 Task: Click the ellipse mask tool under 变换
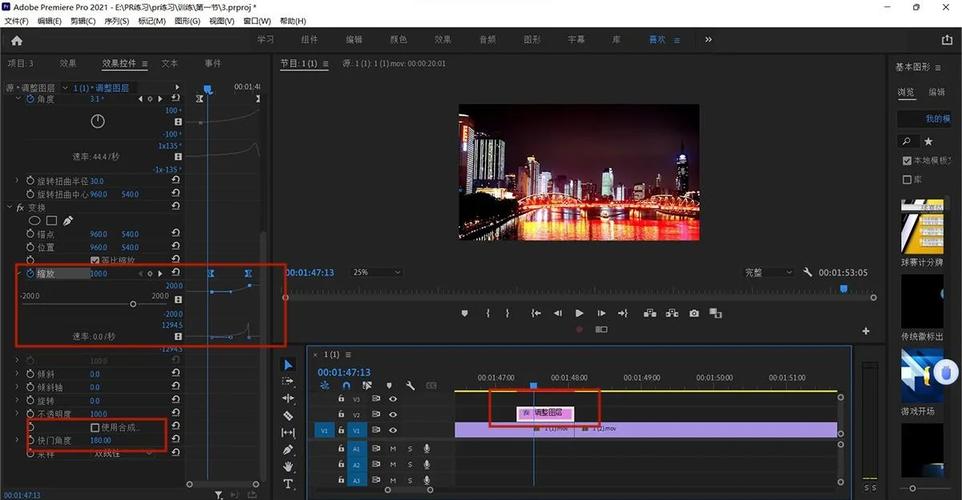(x=35, y=221)
